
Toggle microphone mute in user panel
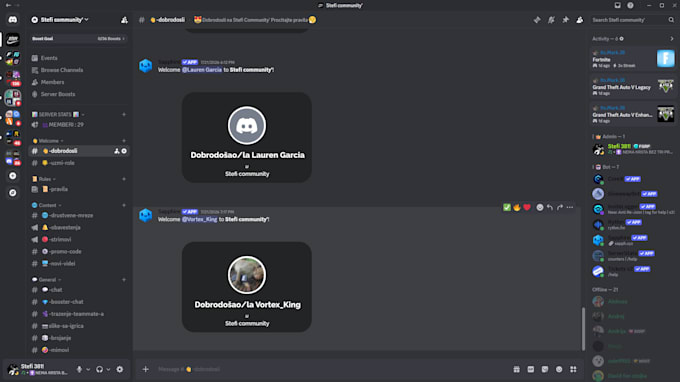coord(79,369)
